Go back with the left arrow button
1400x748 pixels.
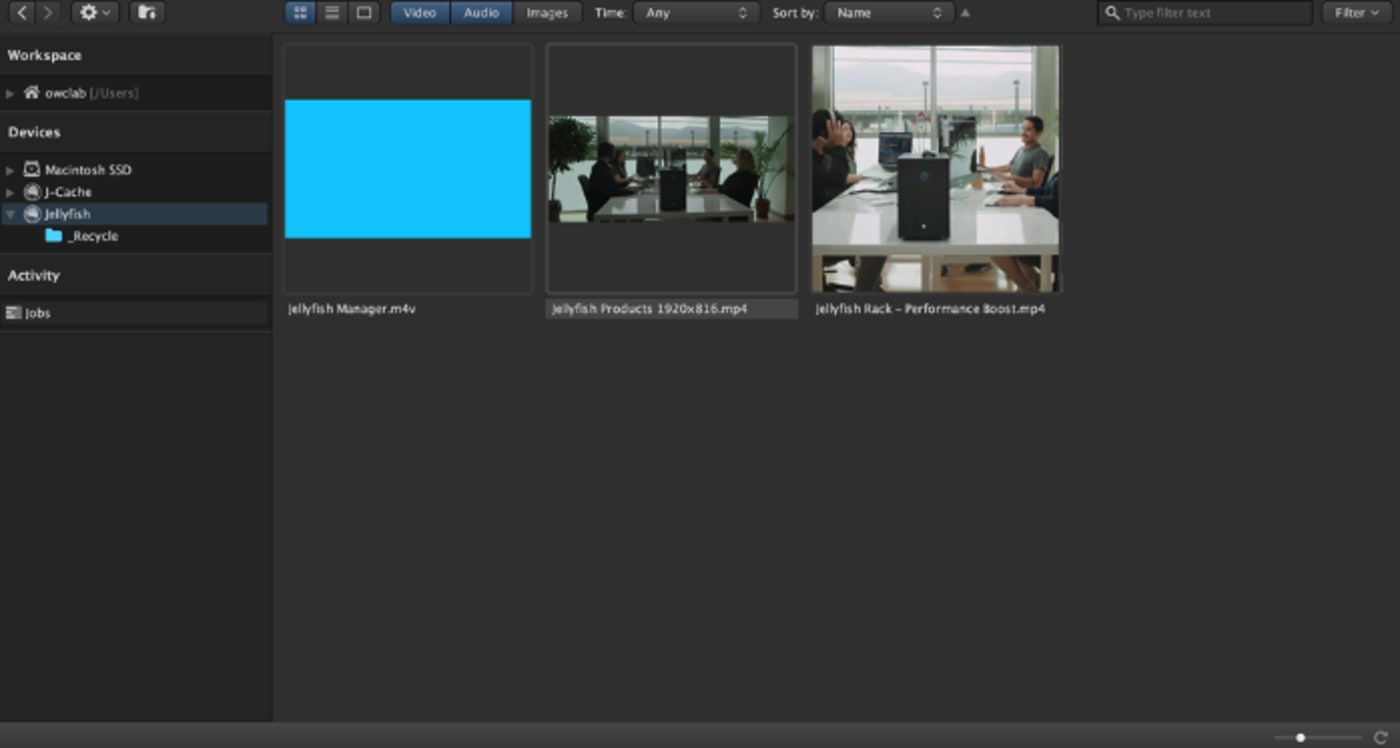click(x=22, y=13)
